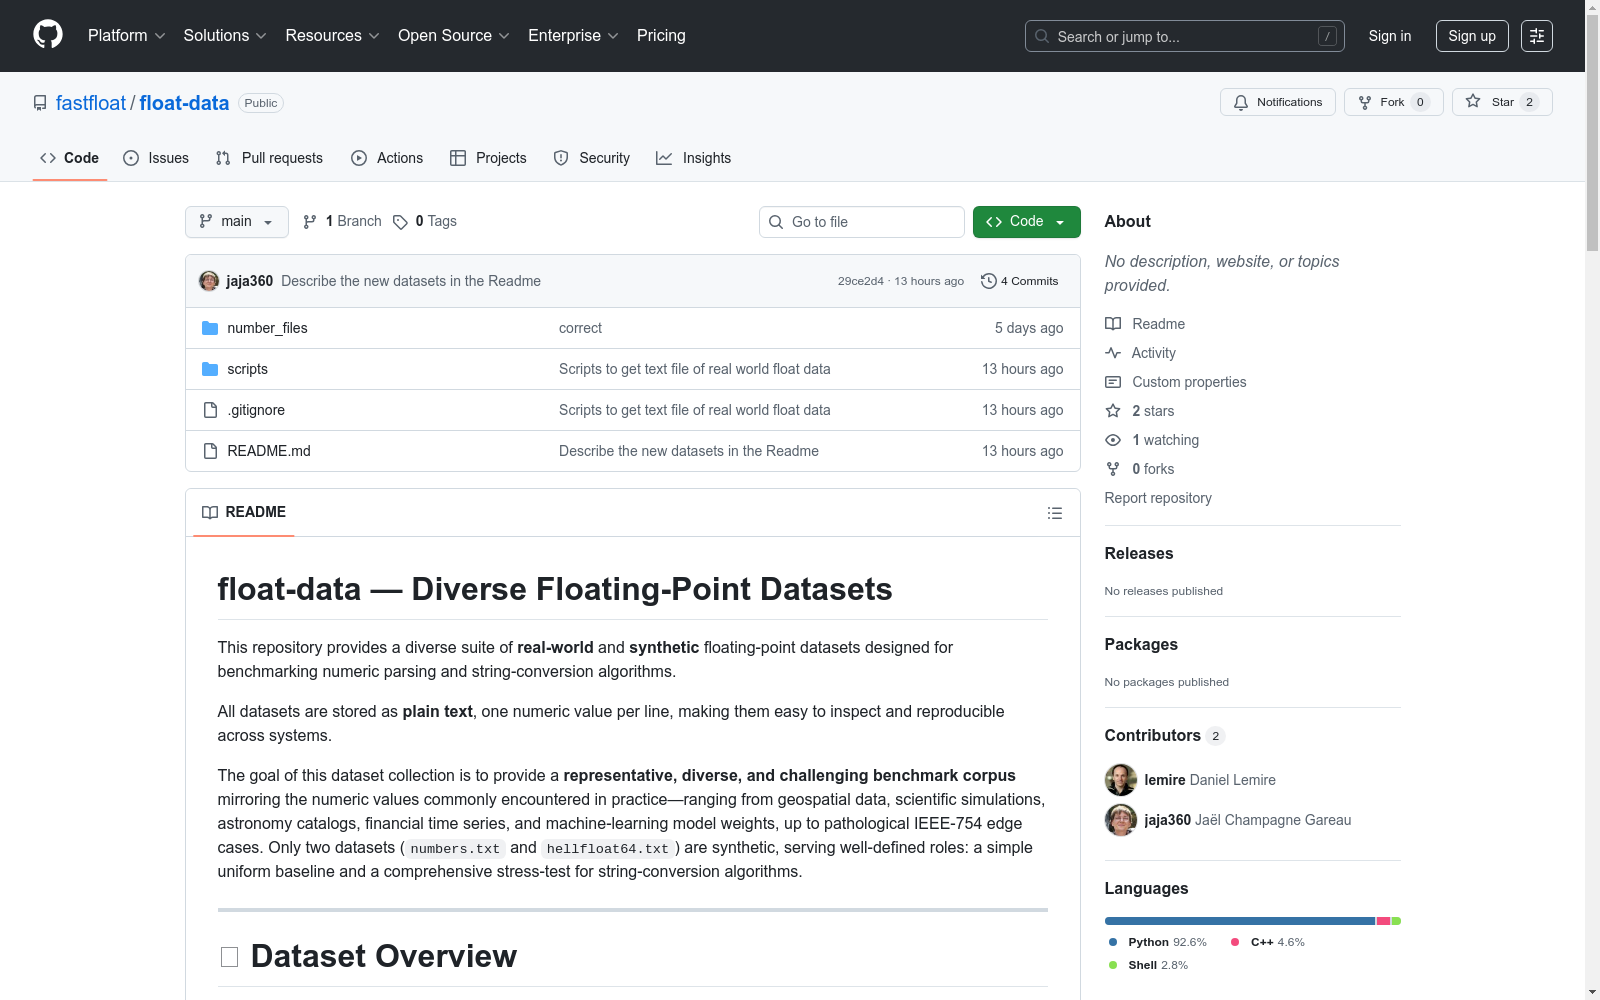Select the Code repository tab
Image resolution: width=1600 pixels, height=1000 pixels.
coord(70,158)
